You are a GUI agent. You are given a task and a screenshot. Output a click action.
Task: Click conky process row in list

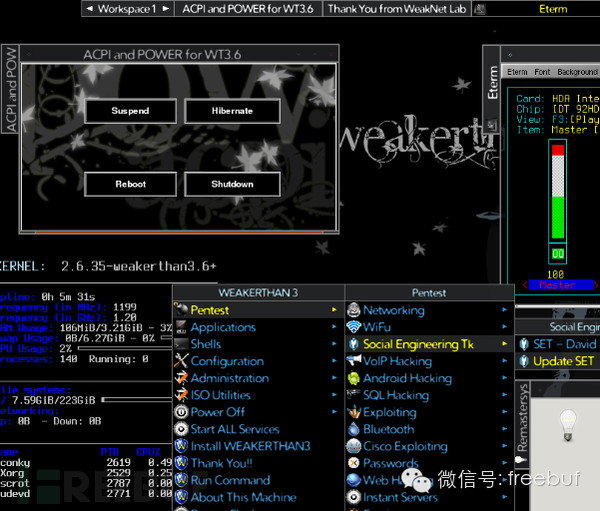(86, 462)
